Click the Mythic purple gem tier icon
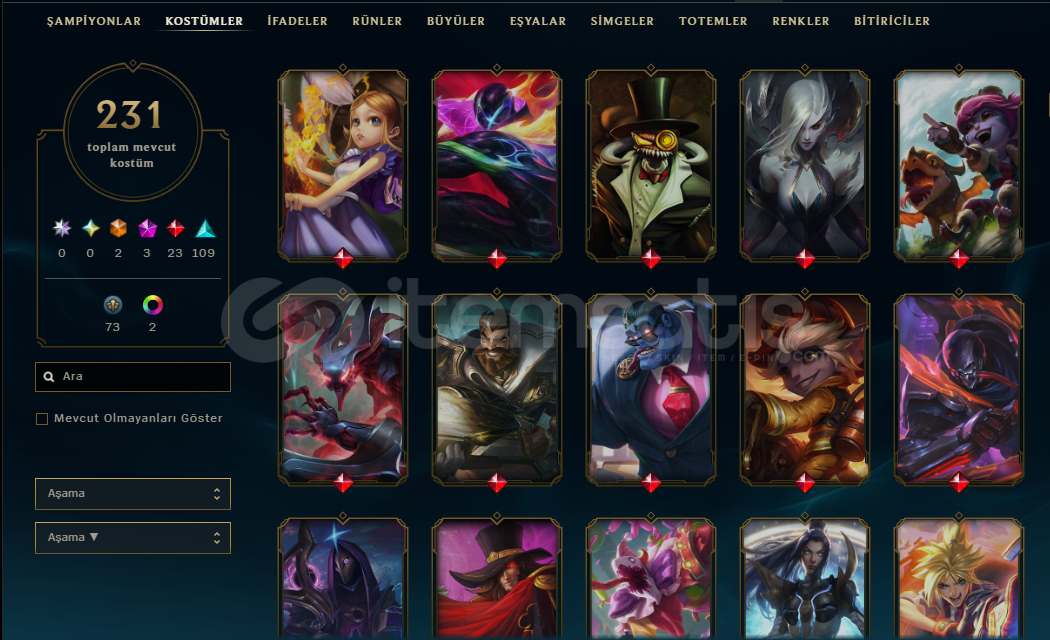Image resolution: width=1050 pixels, height=640 pixels. pos(147,229)
